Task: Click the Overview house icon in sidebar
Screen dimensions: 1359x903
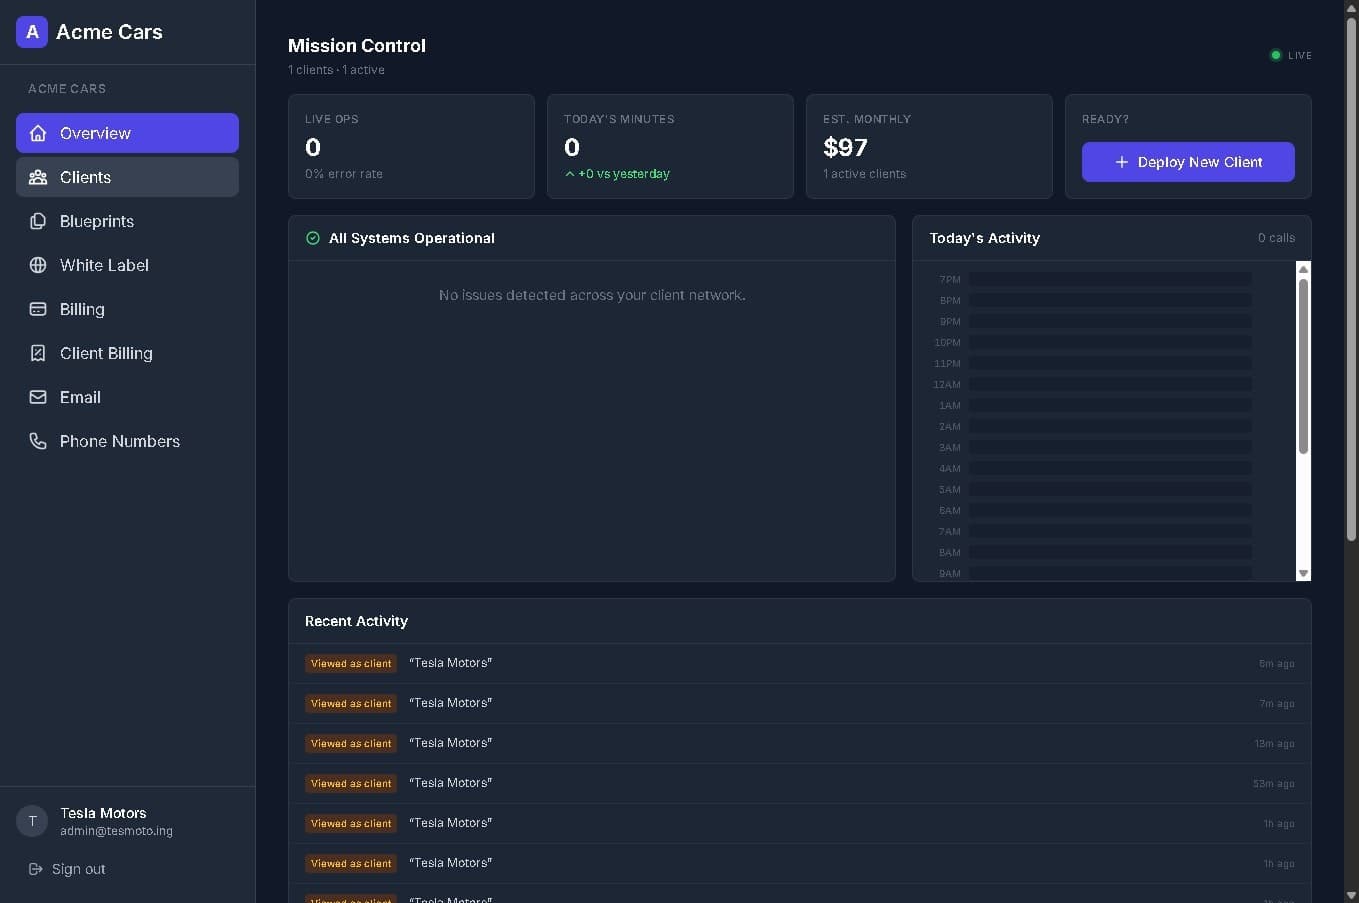Action: click(38, 133)
